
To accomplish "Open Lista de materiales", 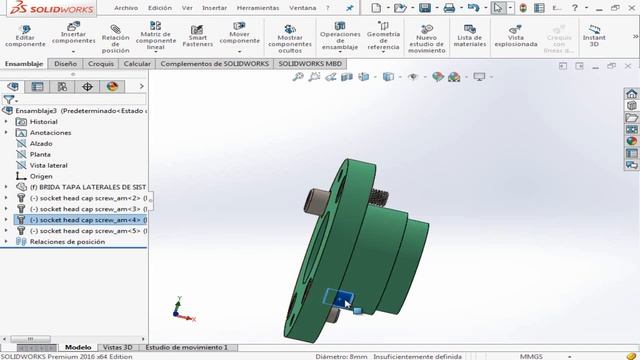I will pyautogui.click(x=470, y=36).
